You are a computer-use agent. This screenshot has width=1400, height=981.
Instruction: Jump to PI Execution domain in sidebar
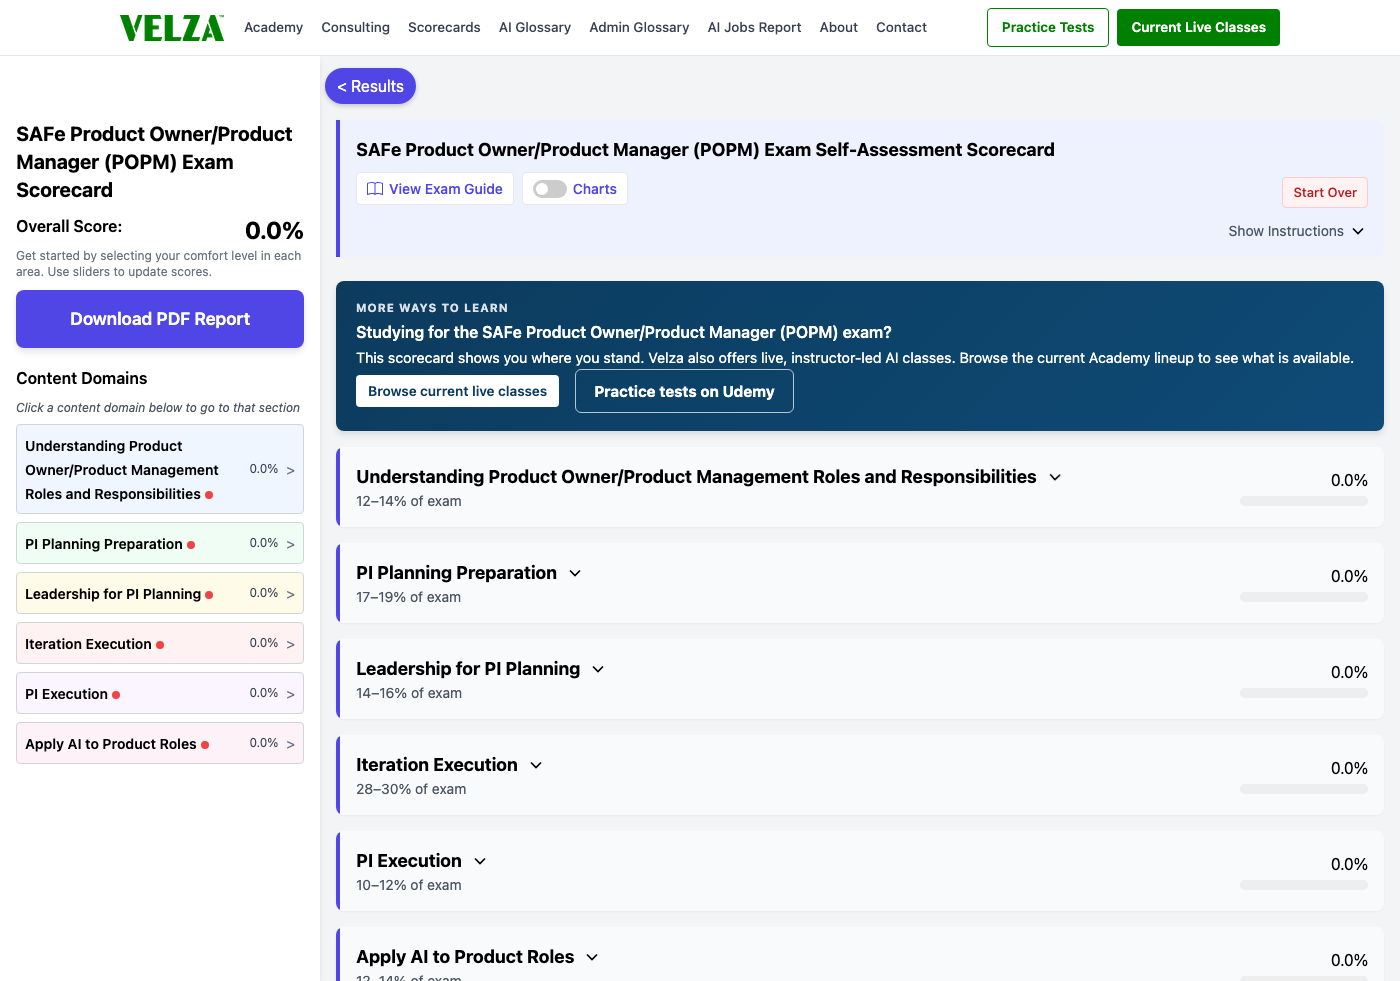click(160, 693)
